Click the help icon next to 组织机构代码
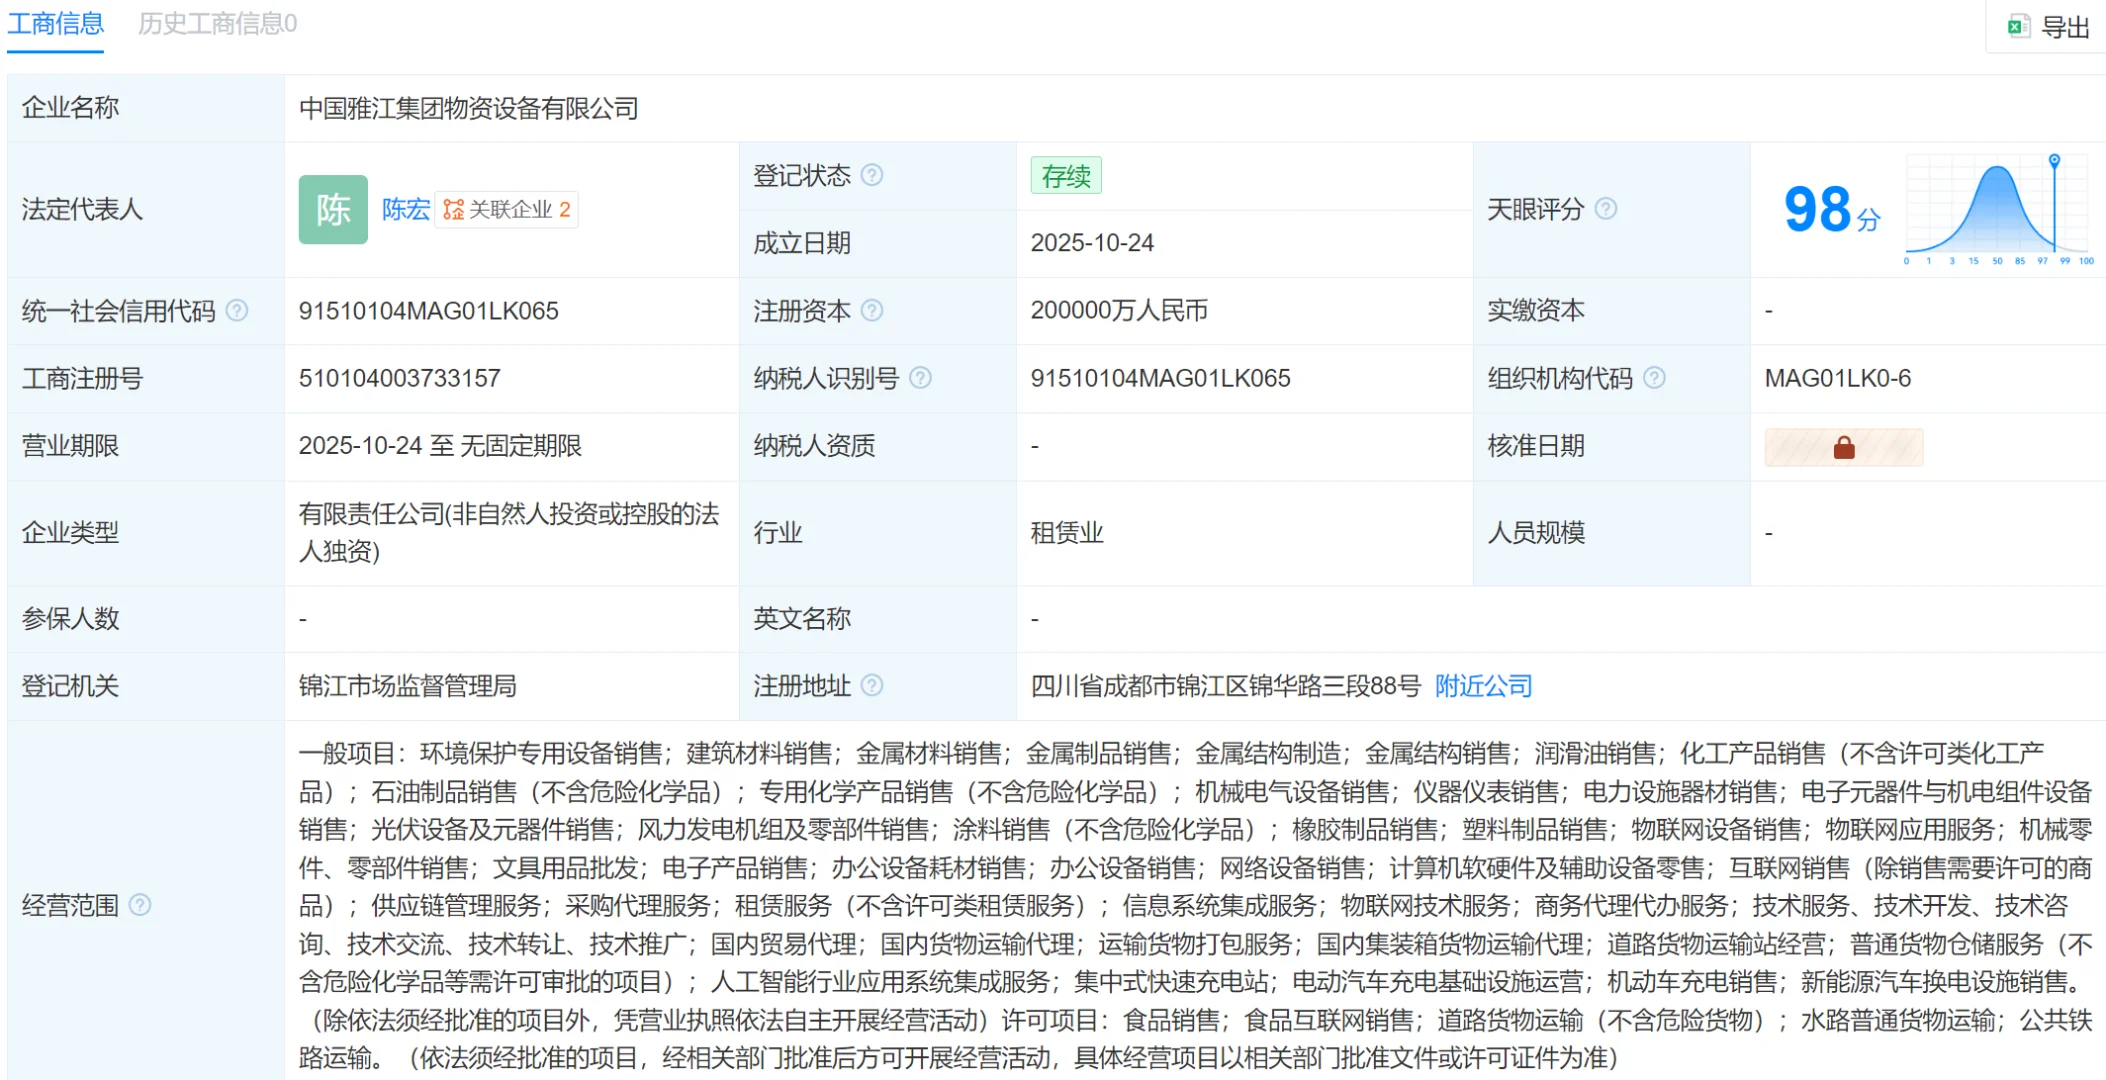 pos(1654,379)
